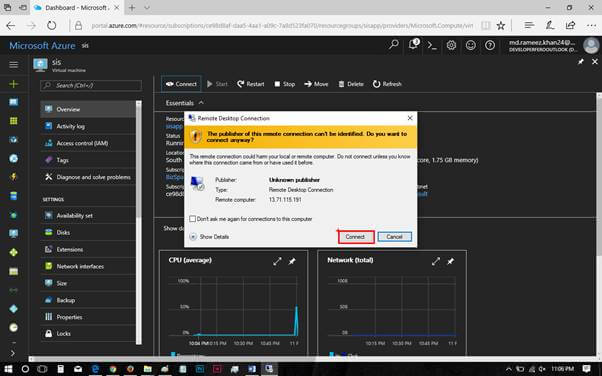
Task: Open Properties settings
Action: (x=88, y=317)
